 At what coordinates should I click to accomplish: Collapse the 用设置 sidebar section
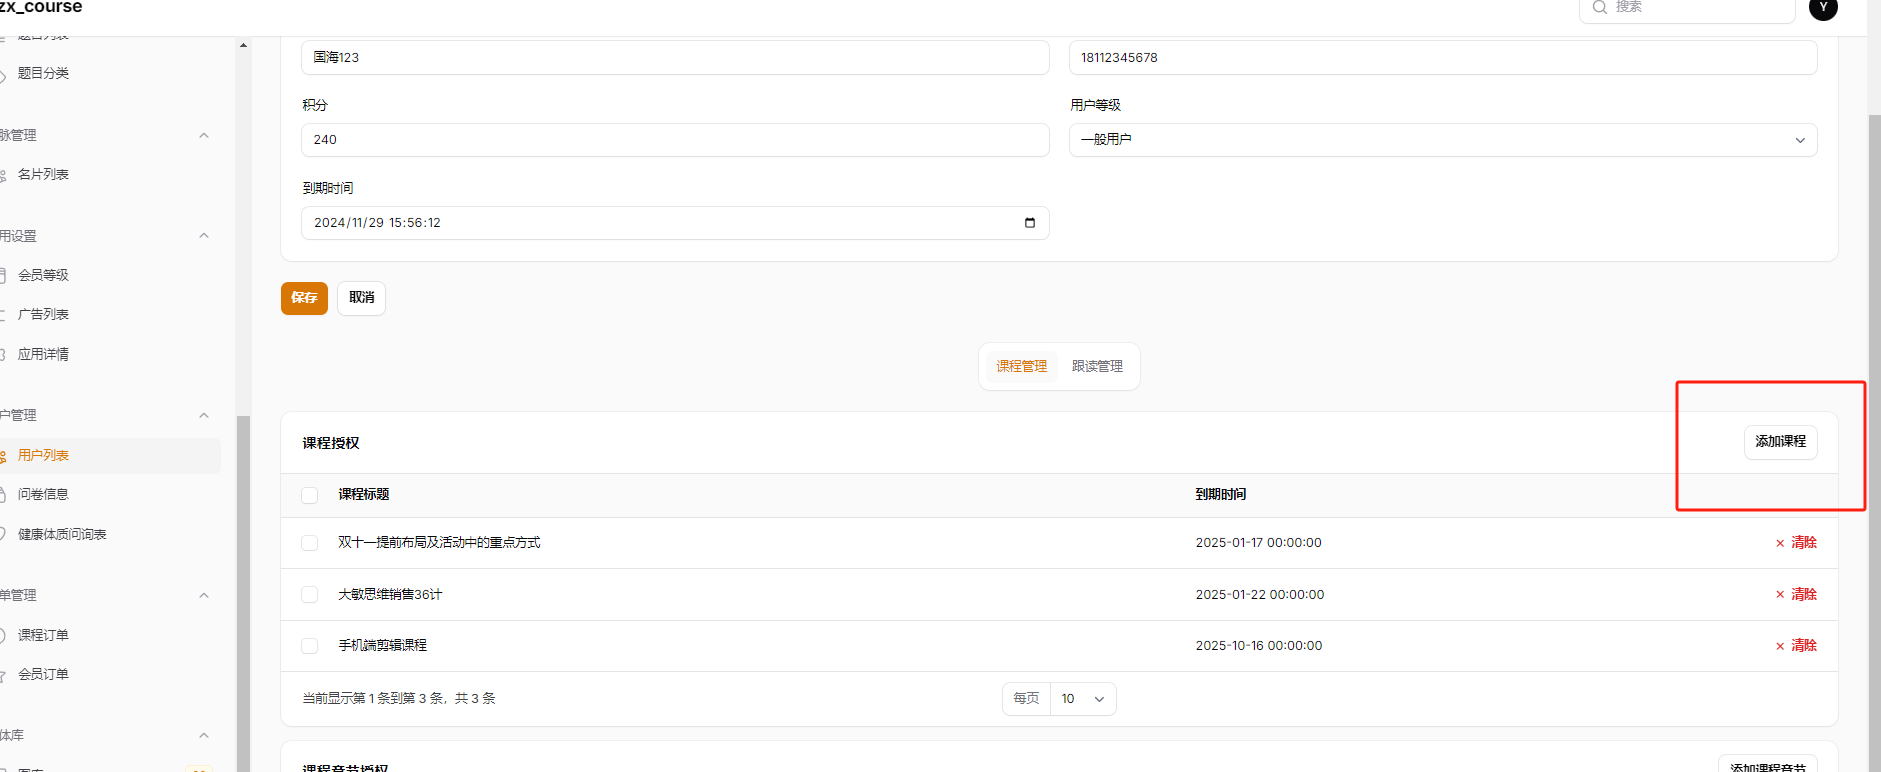204,236
